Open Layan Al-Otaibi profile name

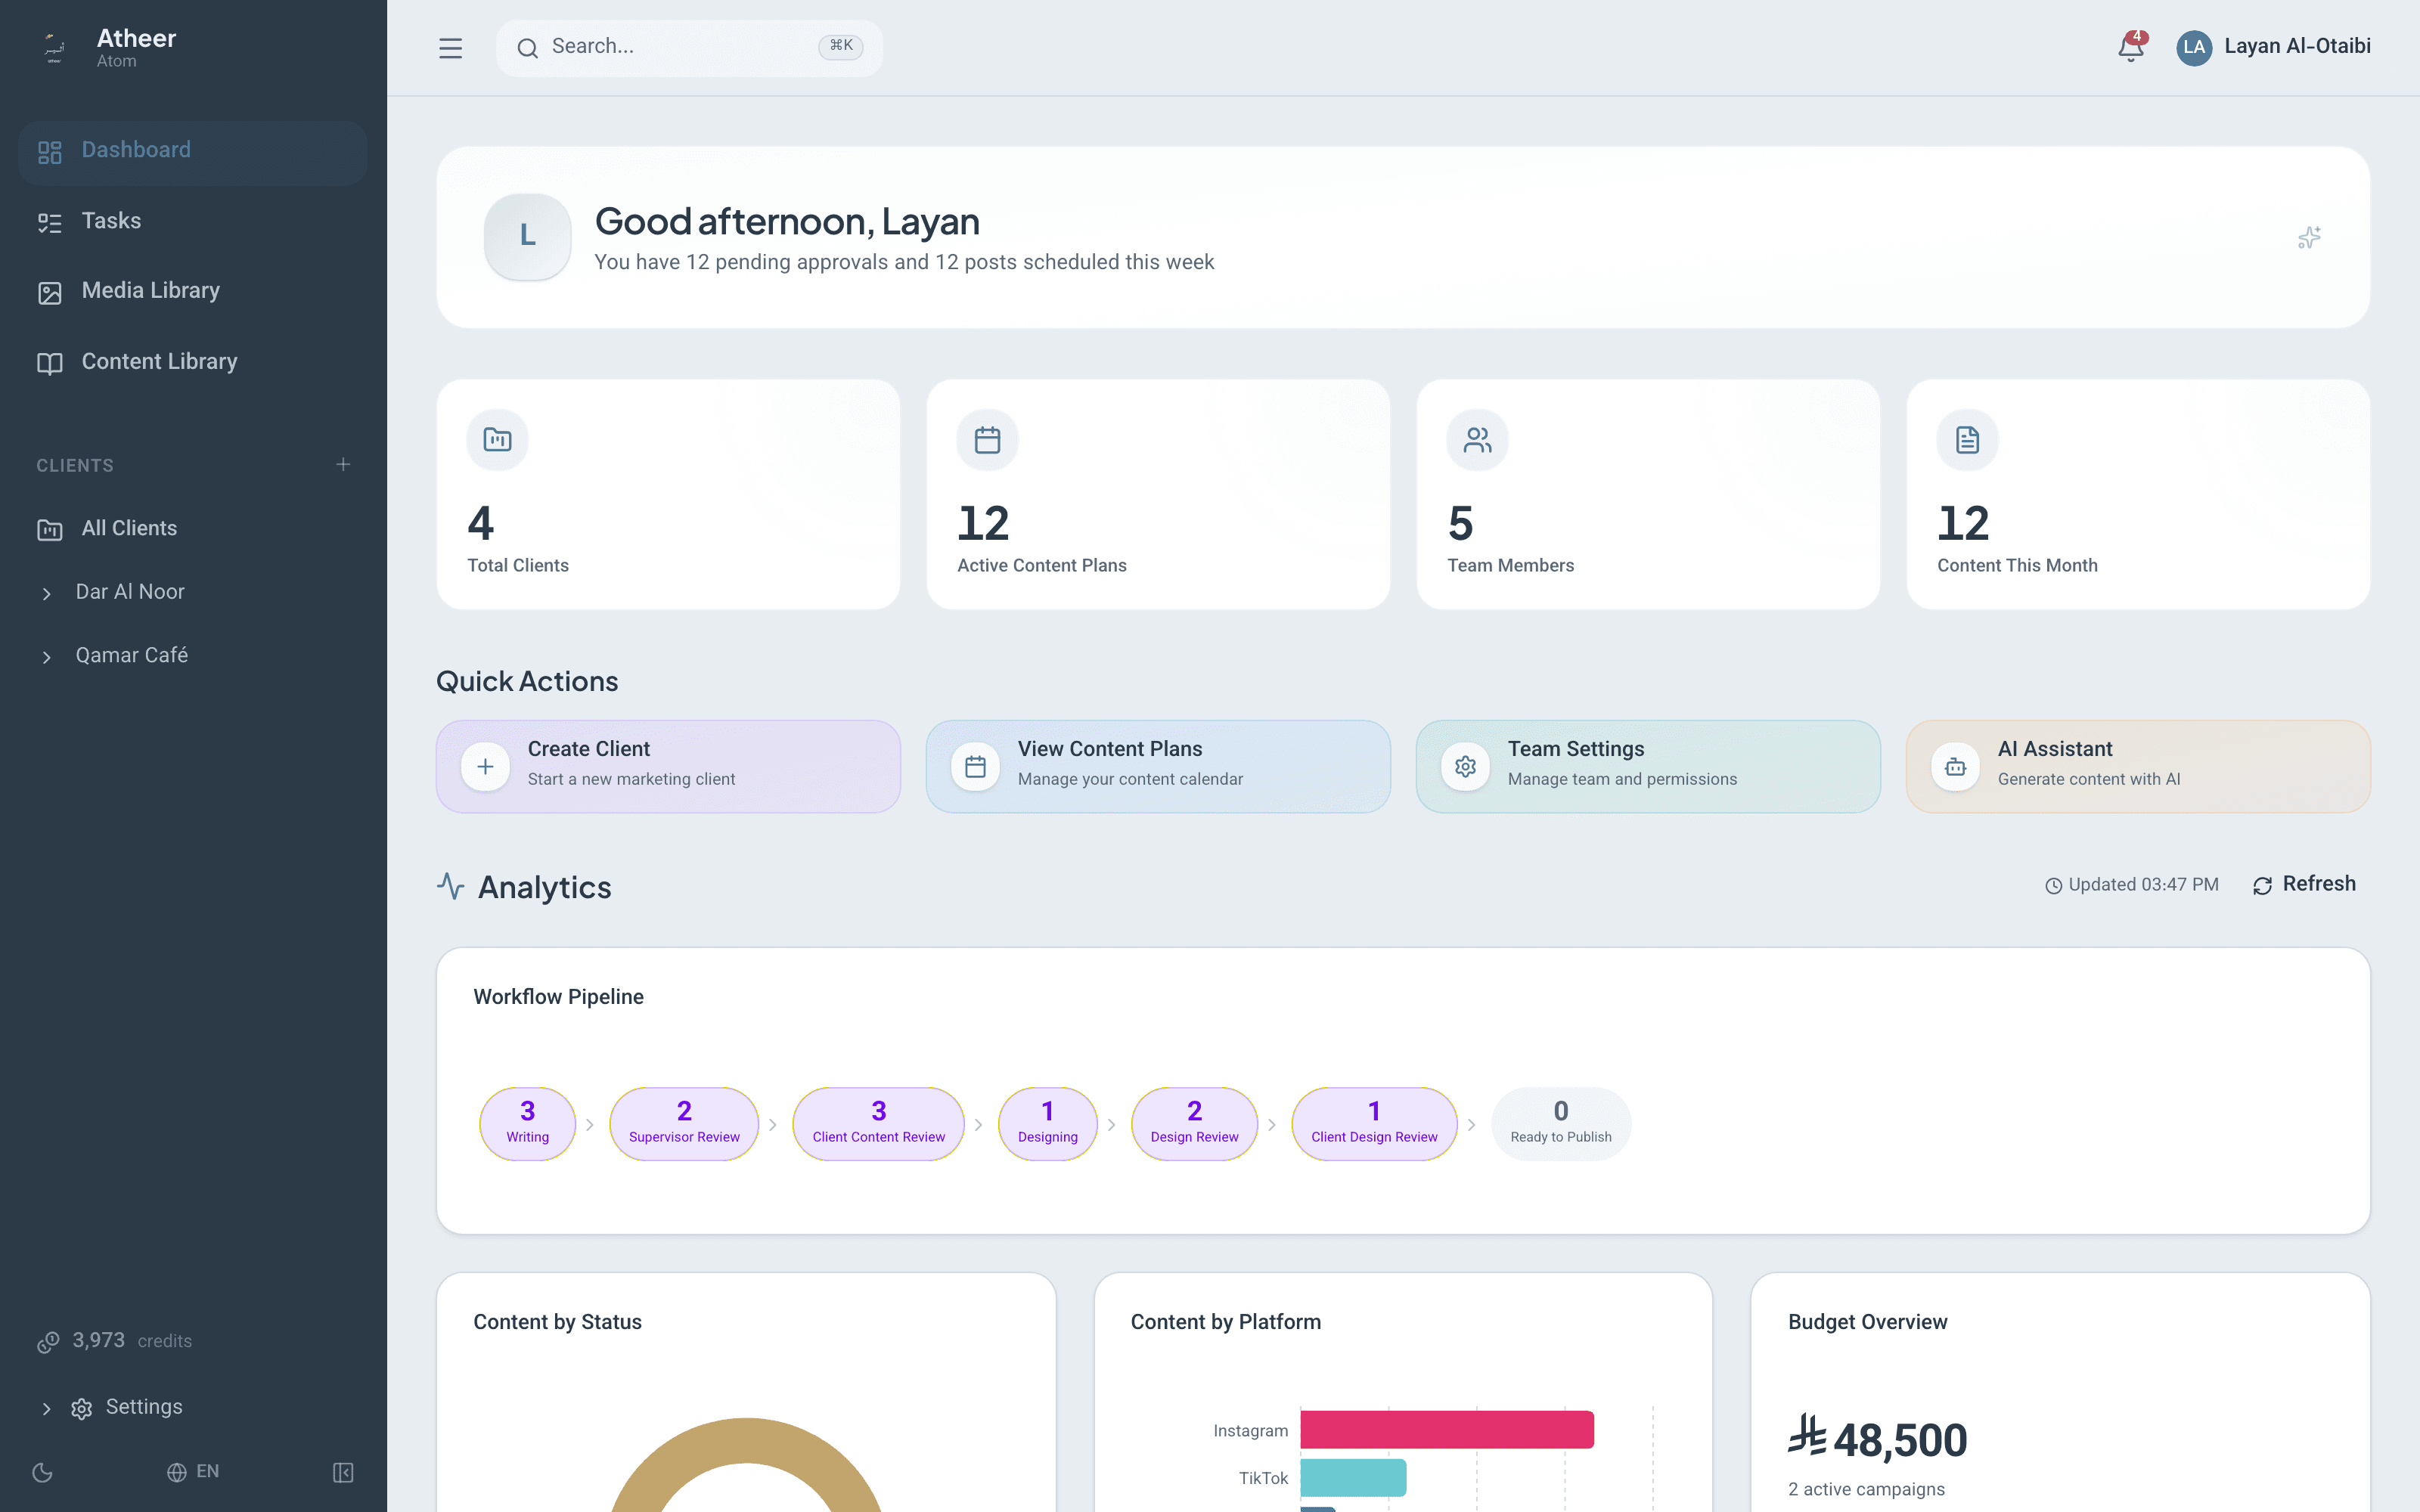(2297, 47)
